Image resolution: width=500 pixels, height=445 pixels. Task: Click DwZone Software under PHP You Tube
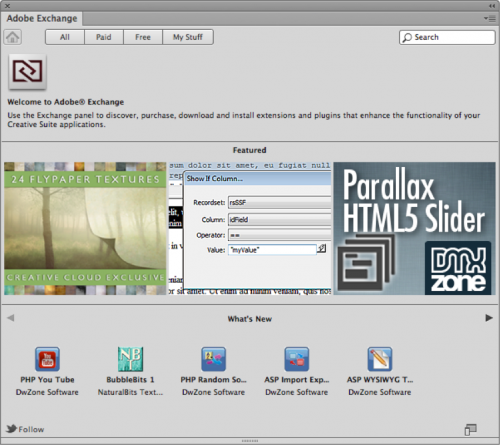tap(47, 392)
